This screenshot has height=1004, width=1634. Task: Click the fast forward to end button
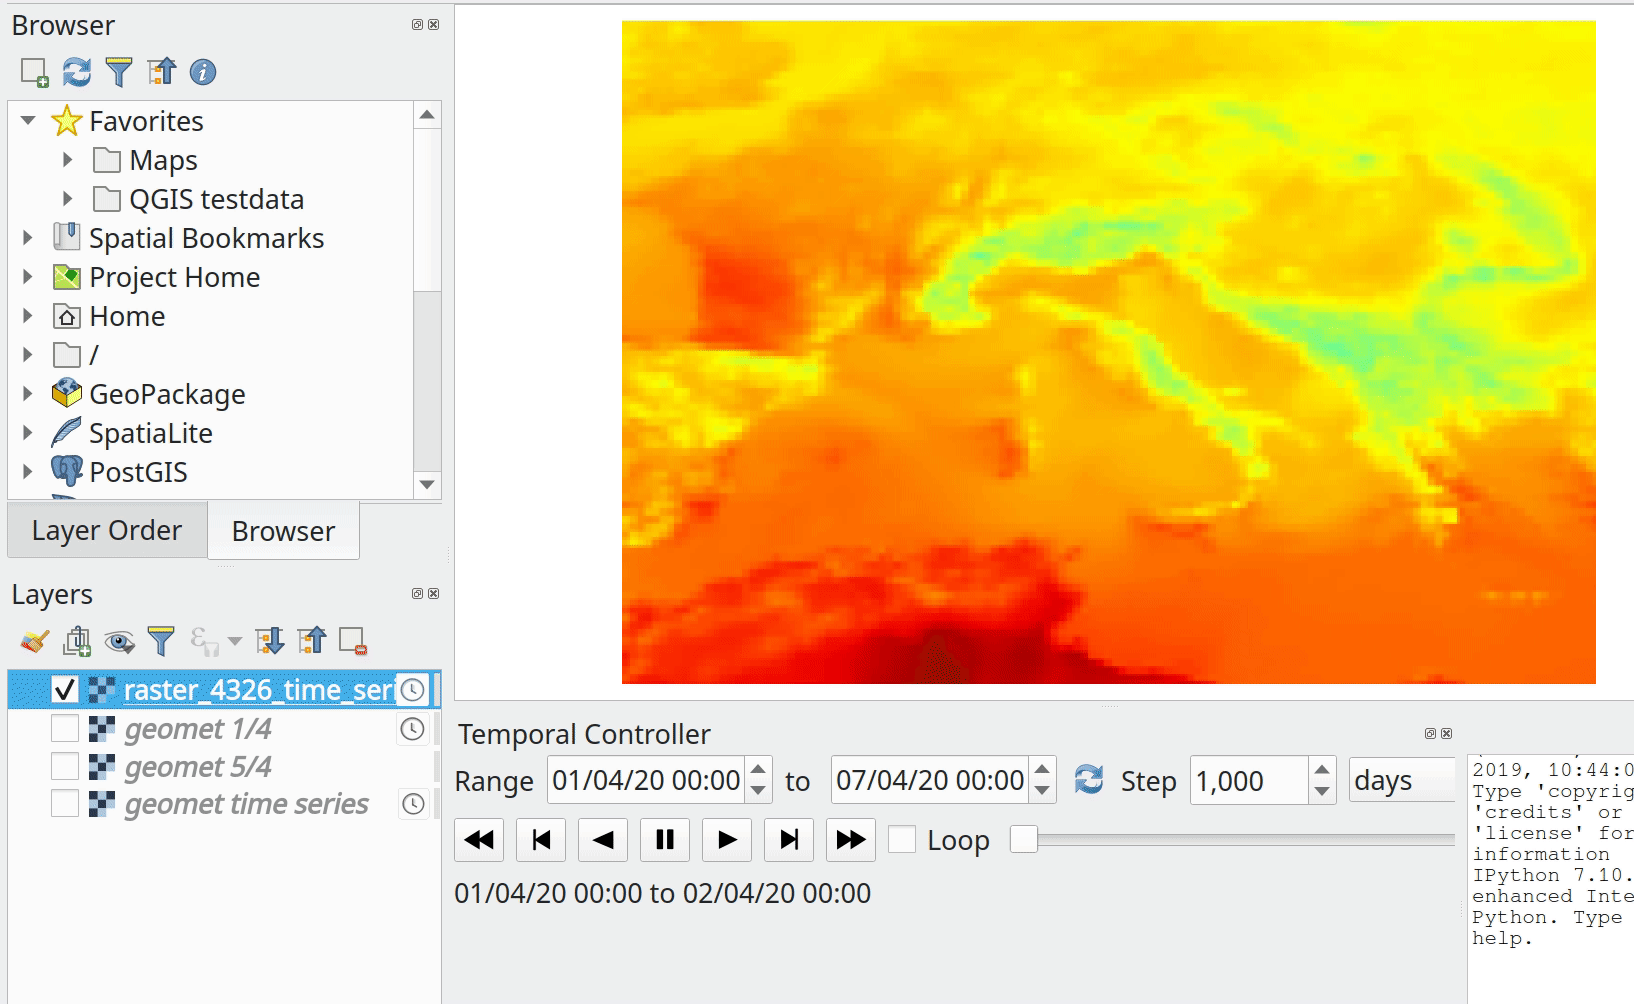pos(851,840)
